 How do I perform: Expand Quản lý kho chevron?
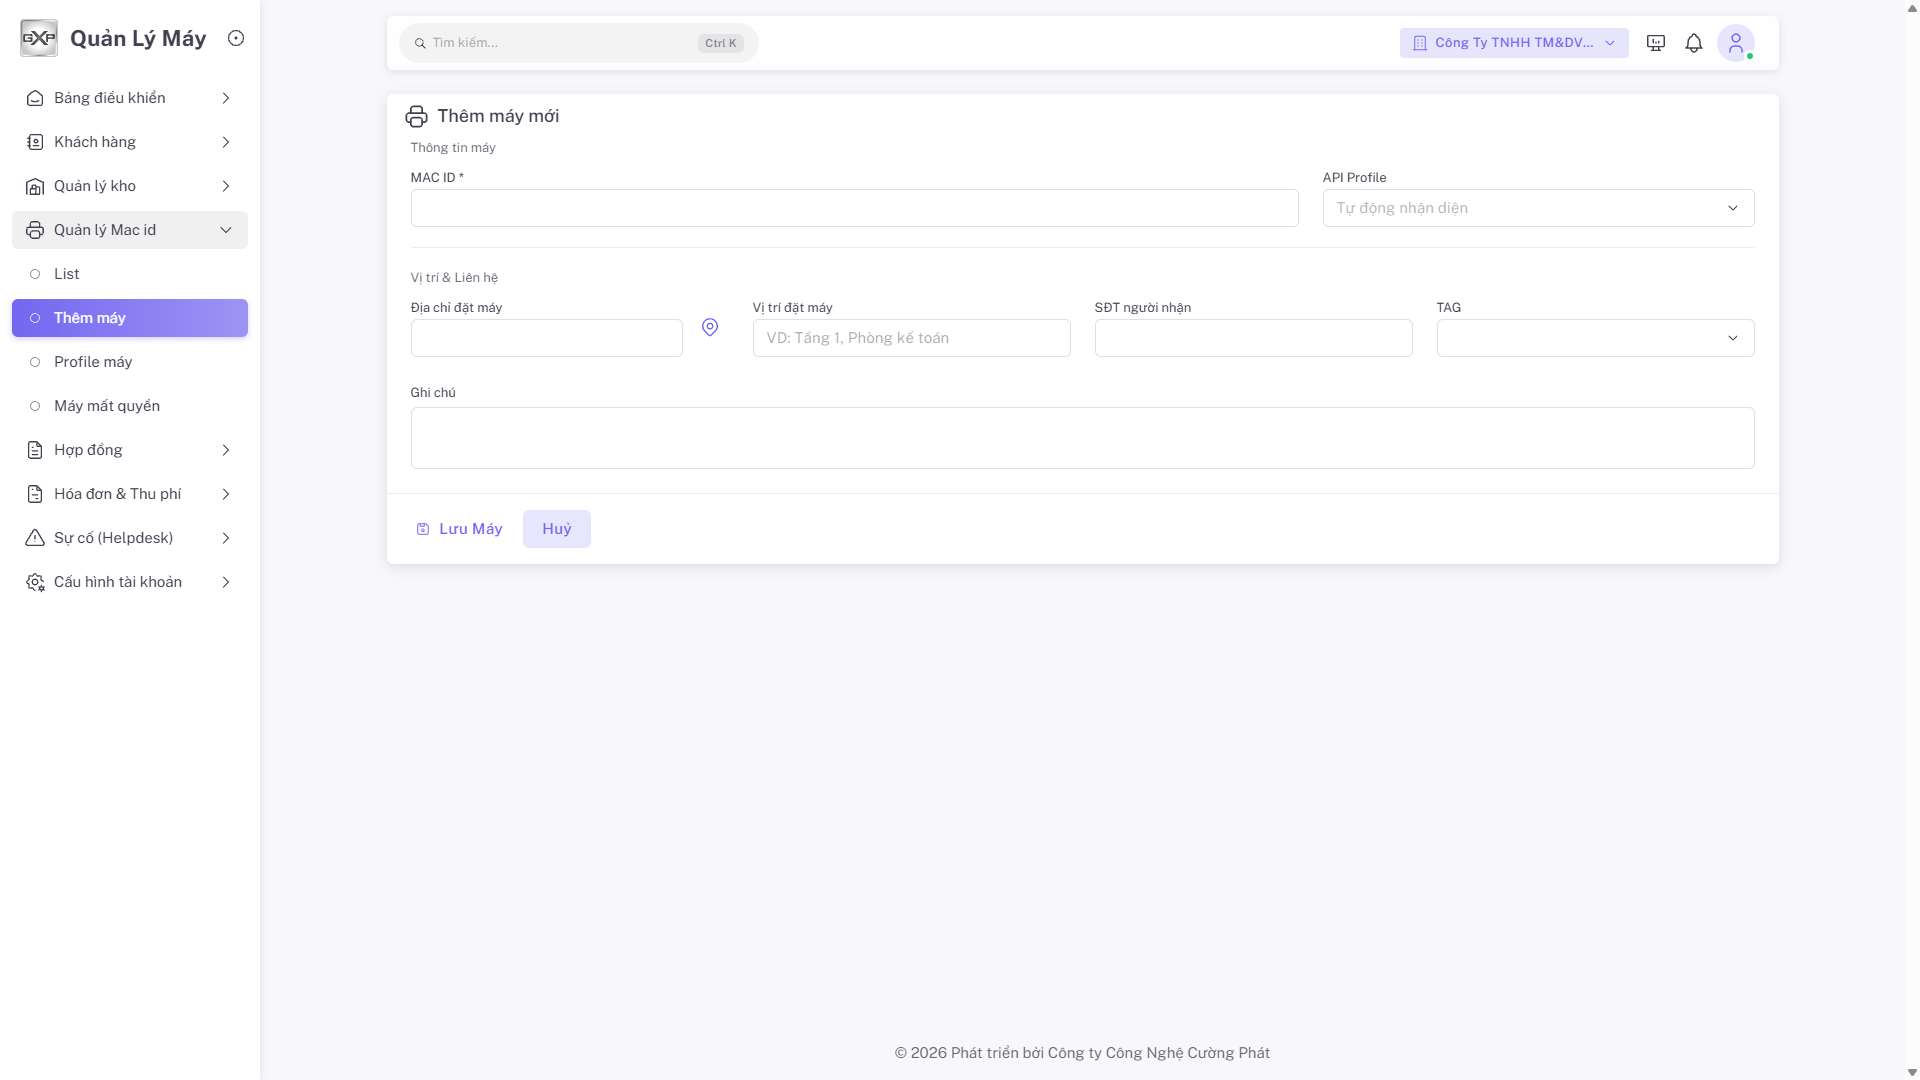pos(226,186)
